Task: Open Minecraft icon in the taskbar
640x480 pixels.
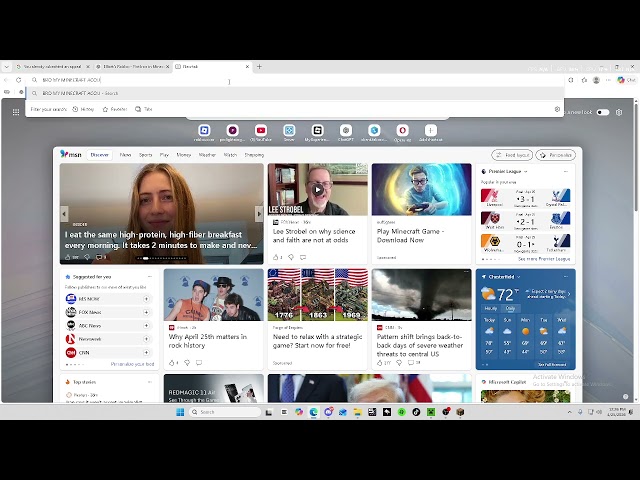Action: (431, 412)
